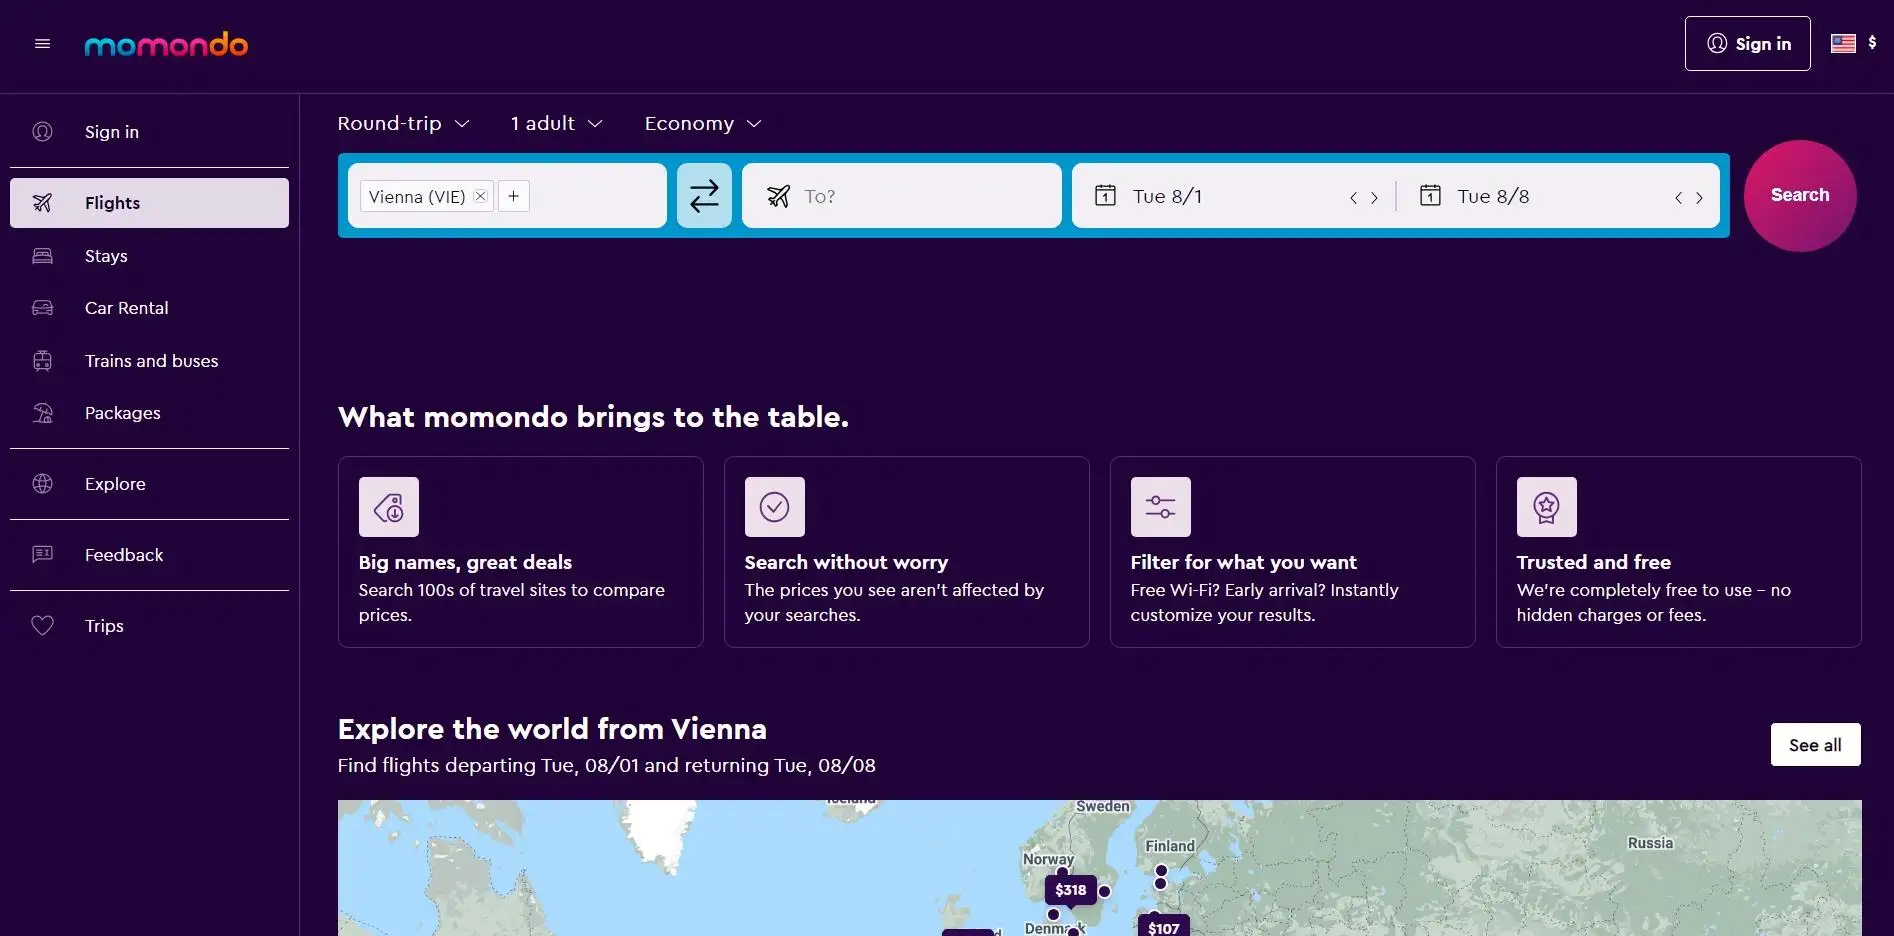The height and width of the screenshot is (936, 1894).
Task: Open Car Rental from sidebar
Action: pyautogui.click(x=126, y=308)
